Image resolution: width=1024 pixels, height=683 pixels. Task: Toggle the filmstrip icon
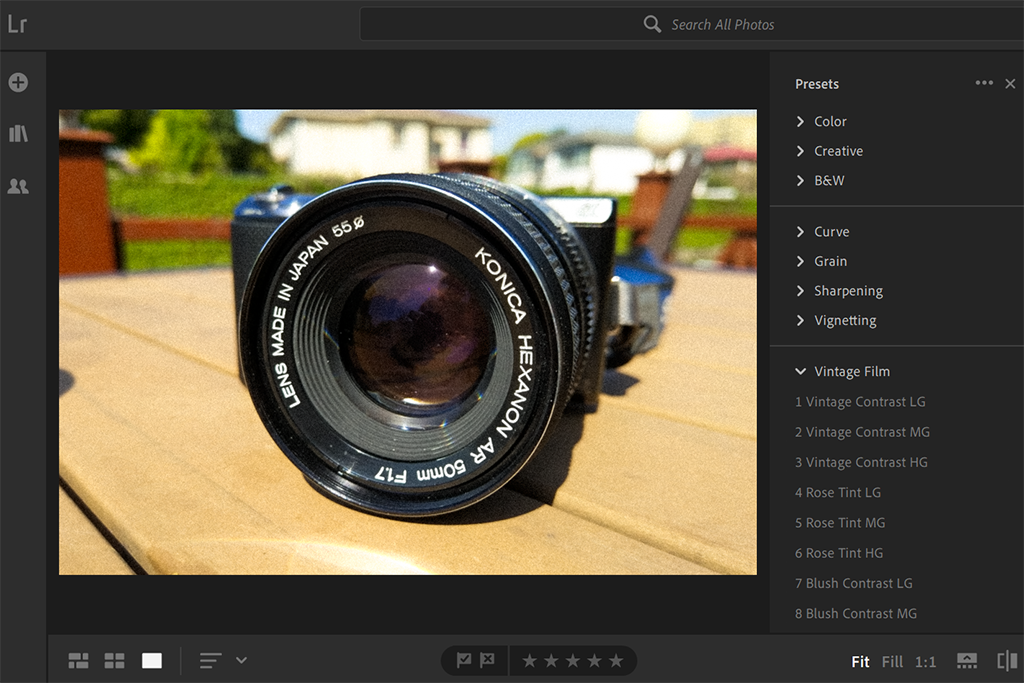pos(967,661)
